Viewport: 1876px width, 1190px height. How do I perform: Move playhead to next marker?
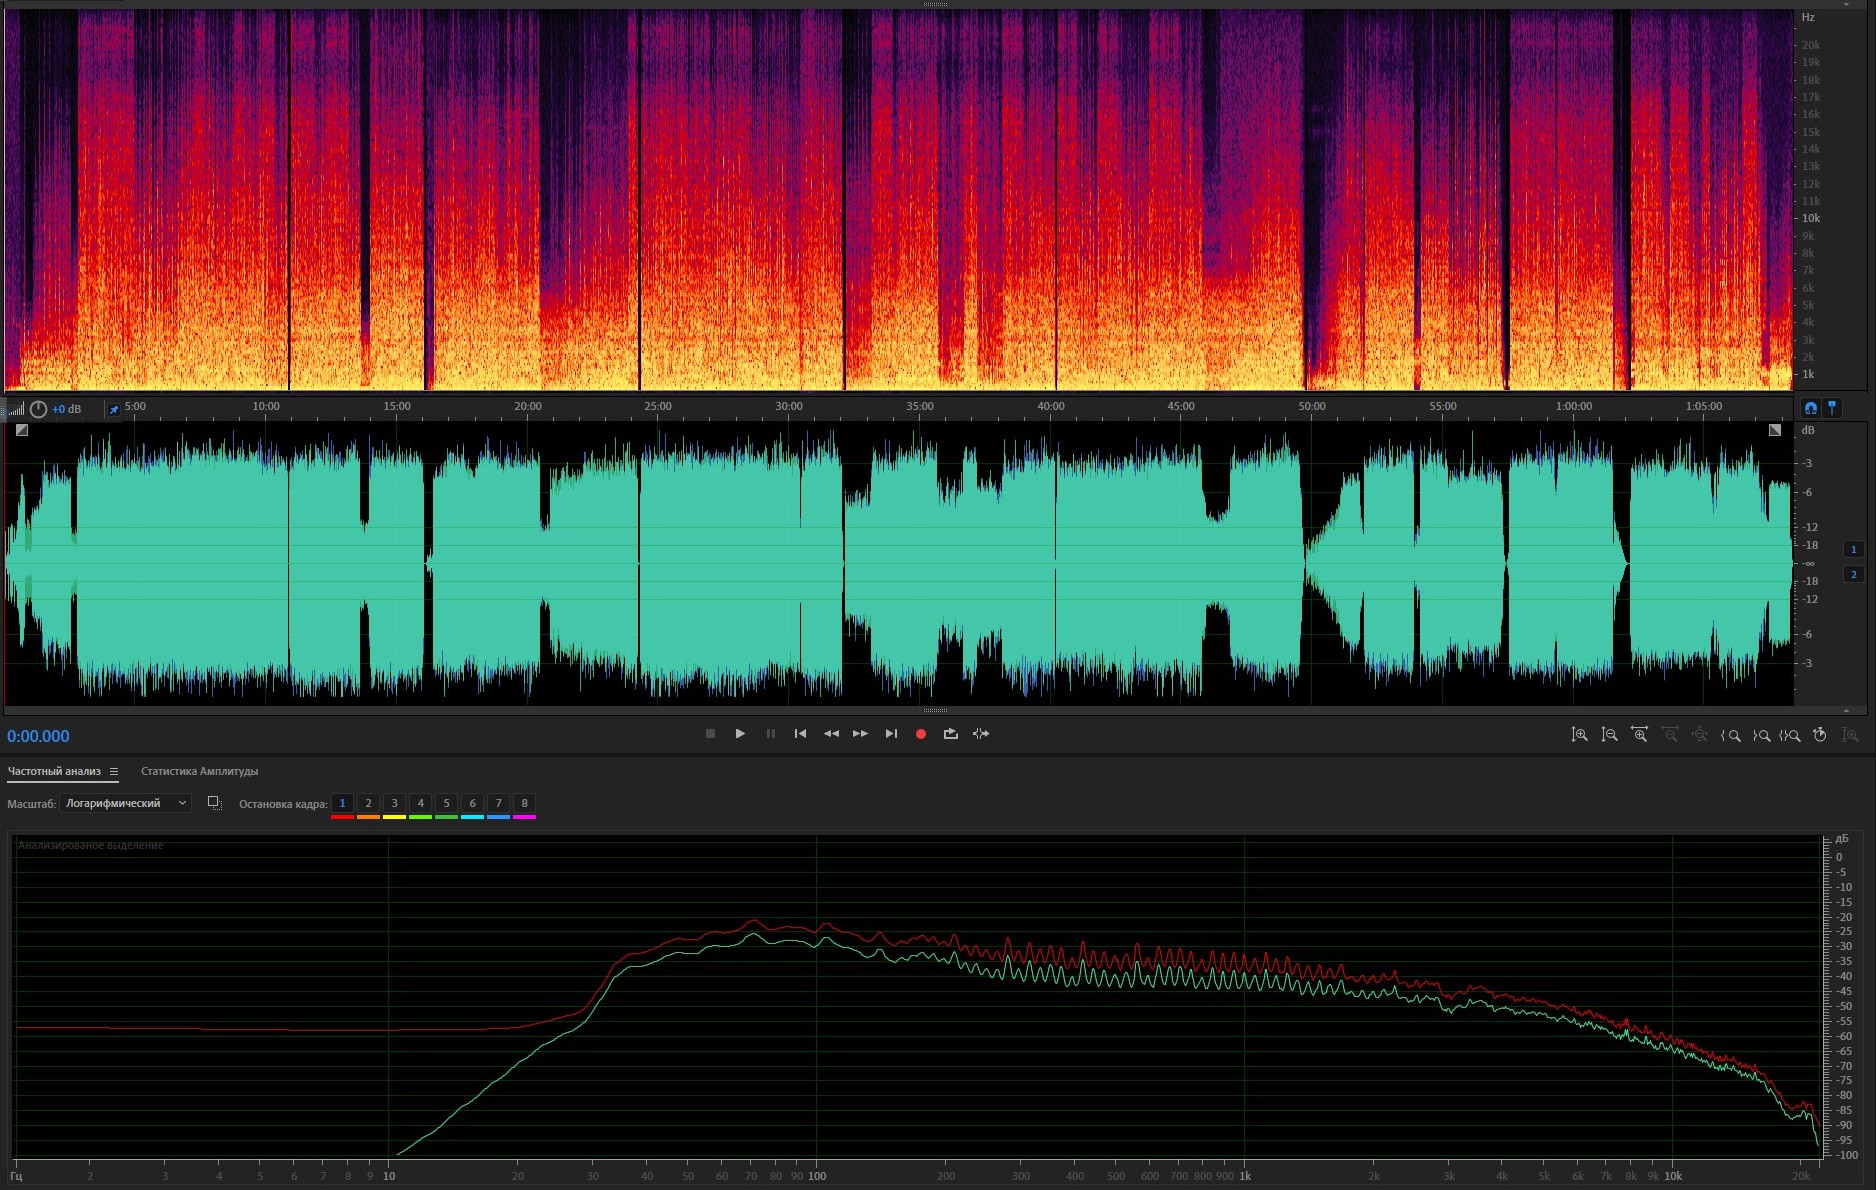coord(891,734)
